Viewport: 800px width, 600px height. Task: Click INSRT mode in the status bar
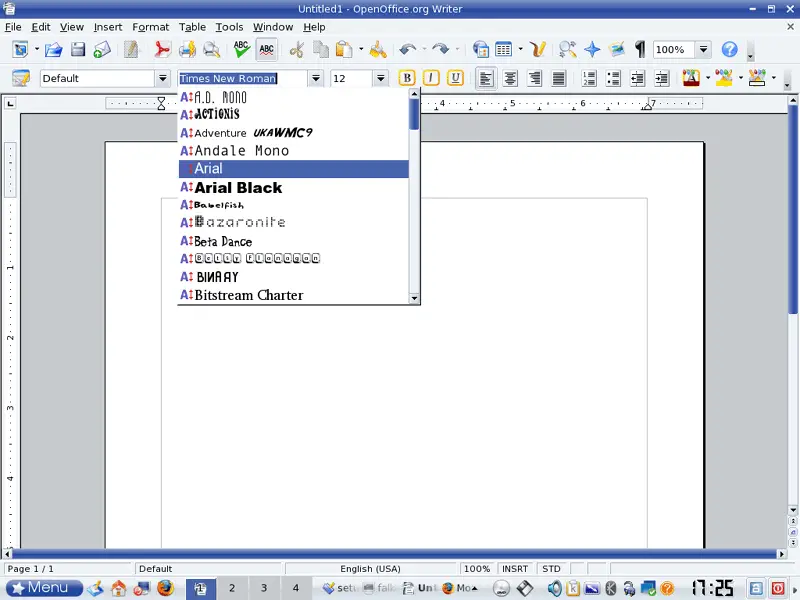(515, 568)
